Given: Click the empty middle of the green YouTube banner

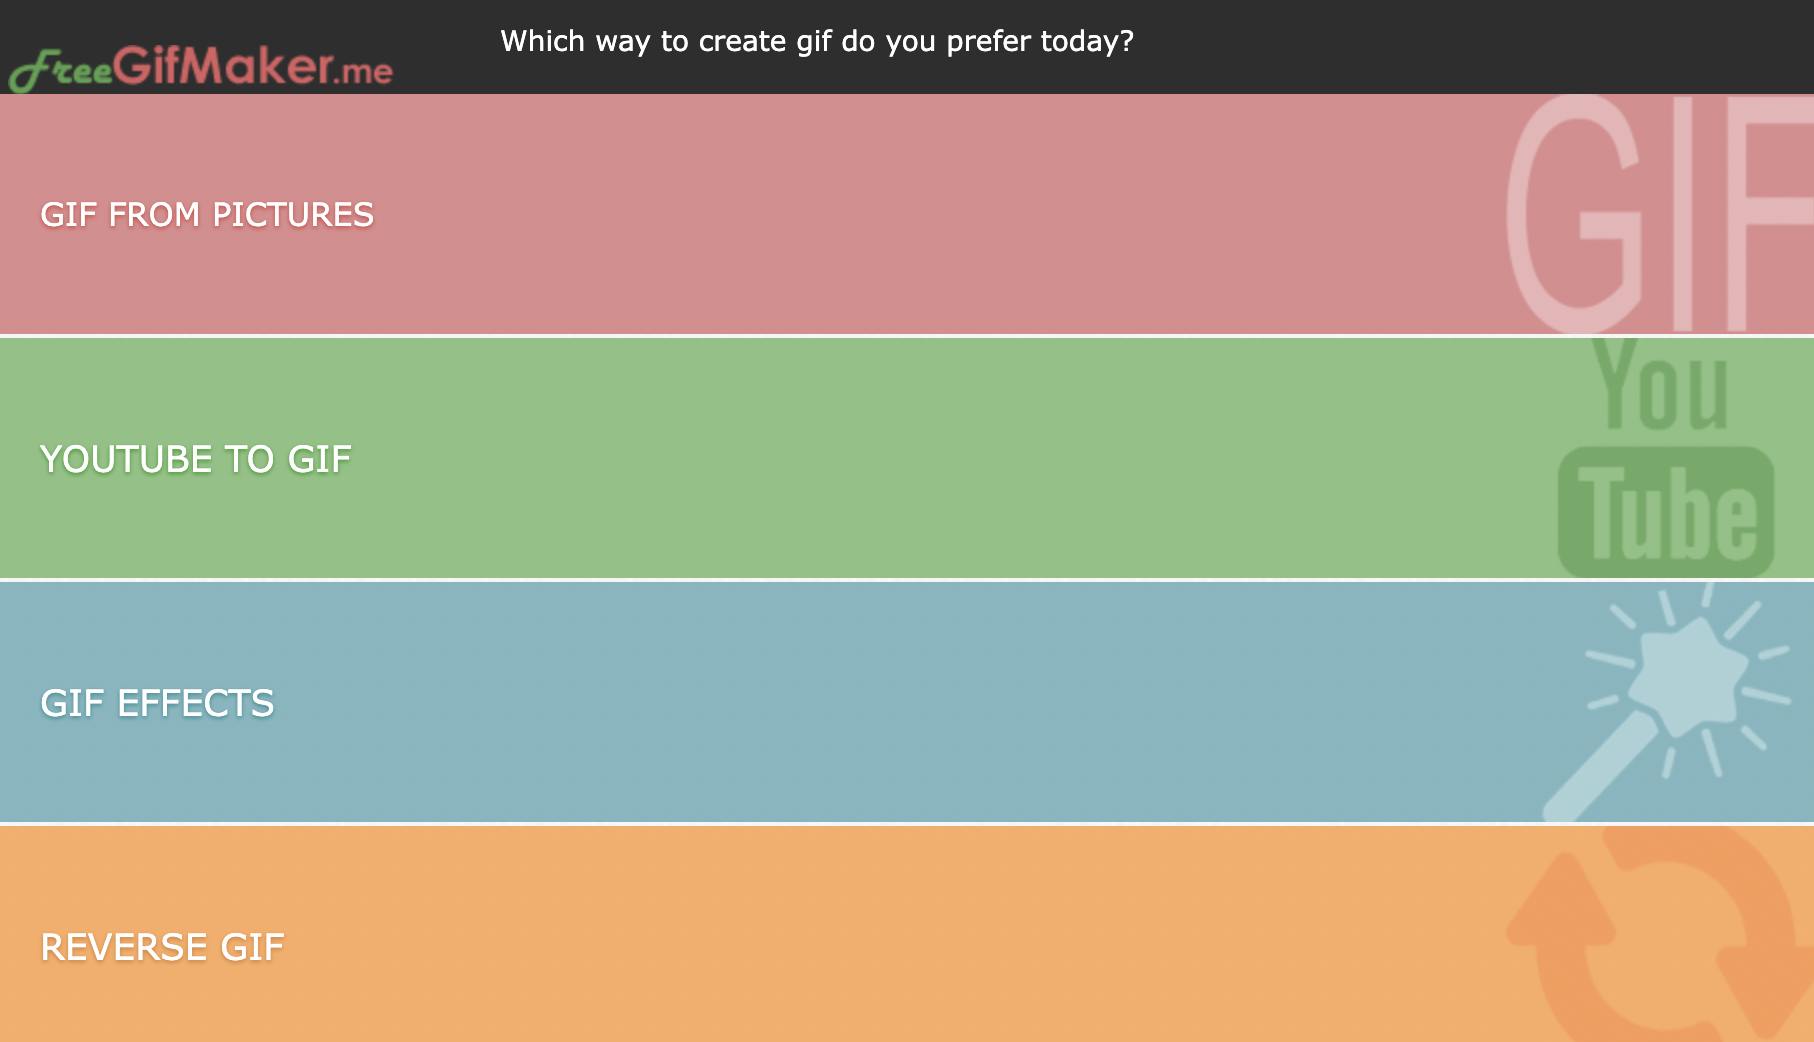Looking at the screenshot, I should pyautogui.click(x=900, y=459).
